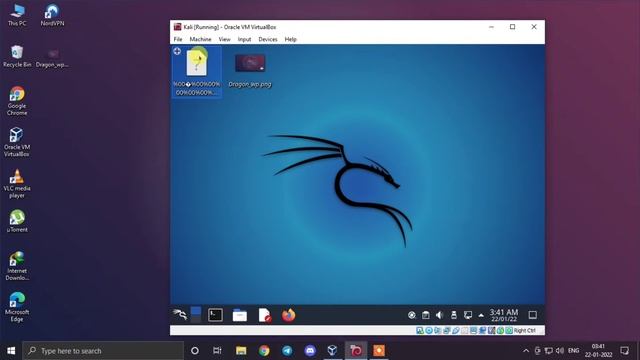
Task: Open Chrome from the Windows taskbar
Action: pos(264,351)
